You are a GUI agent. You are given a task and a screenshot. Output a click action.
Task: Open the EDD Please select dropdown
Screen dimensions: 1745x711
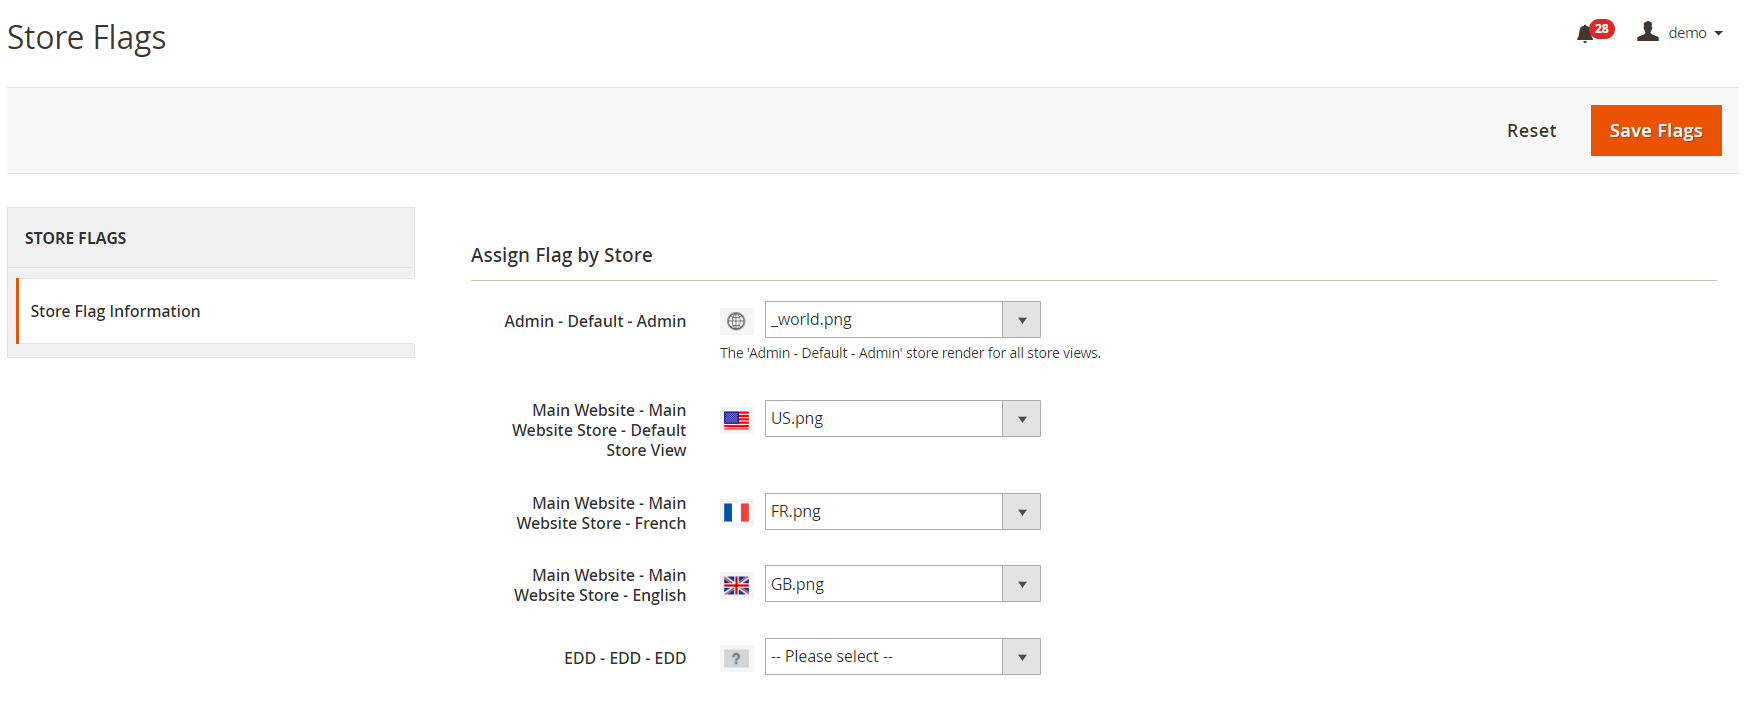pyautogui.click(x=902, y=657)
